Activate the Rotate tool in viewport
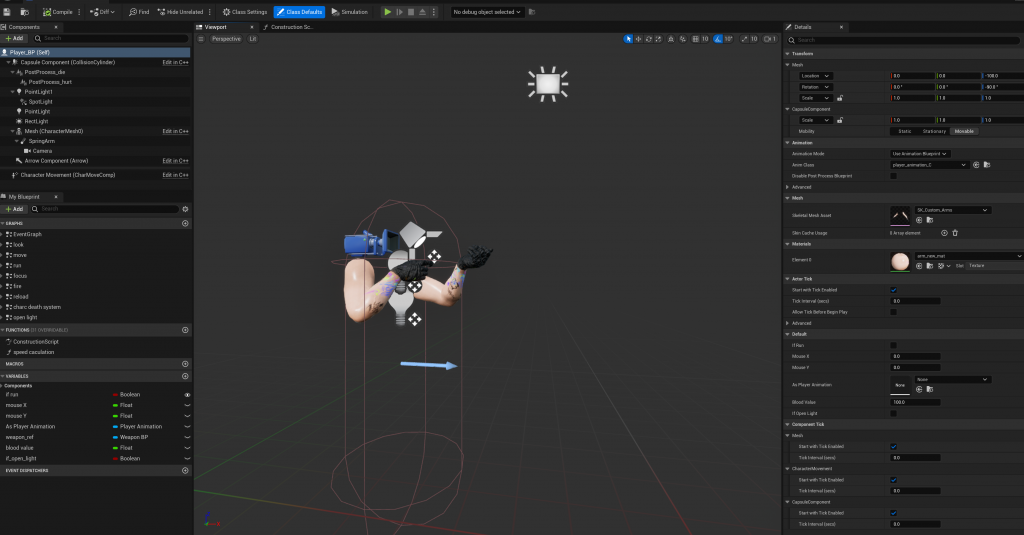The image size is (1024, 535). [648, 39]
